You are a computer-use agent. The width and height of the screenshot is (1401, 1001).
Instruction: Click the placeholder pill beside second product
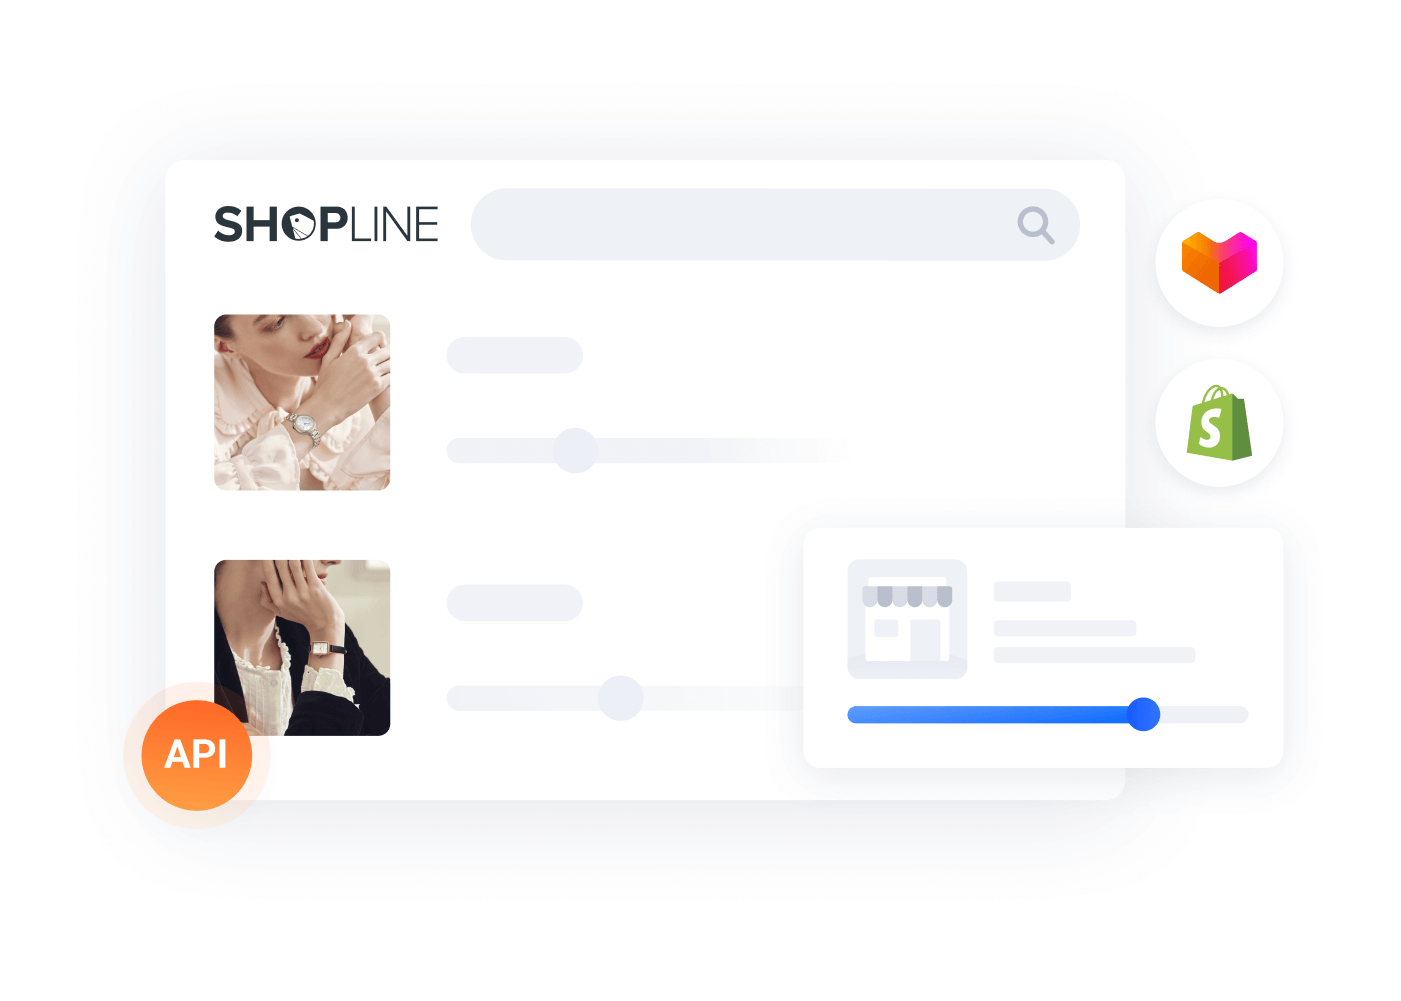point(514,603)
